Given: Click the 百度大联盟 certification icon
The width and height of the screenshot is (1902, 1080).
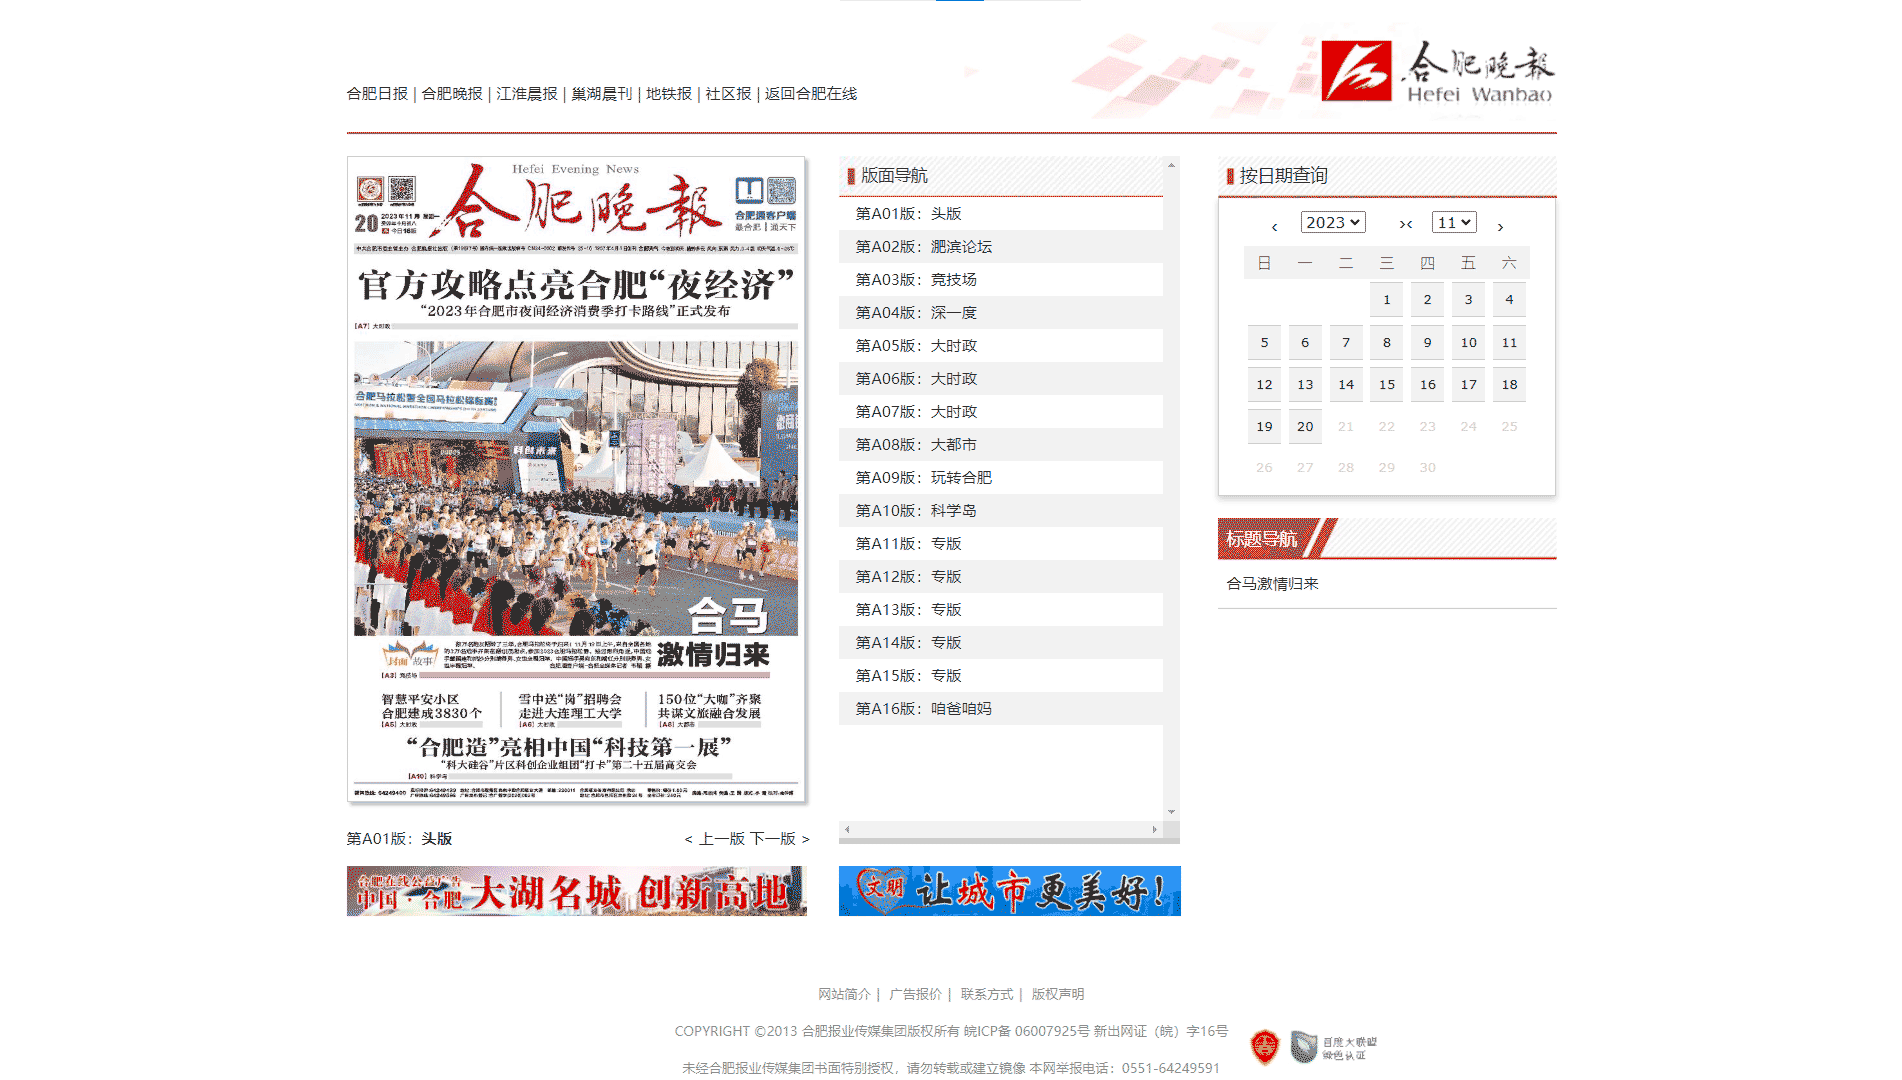Looking at the screenshot, I should (1334, 1047).
